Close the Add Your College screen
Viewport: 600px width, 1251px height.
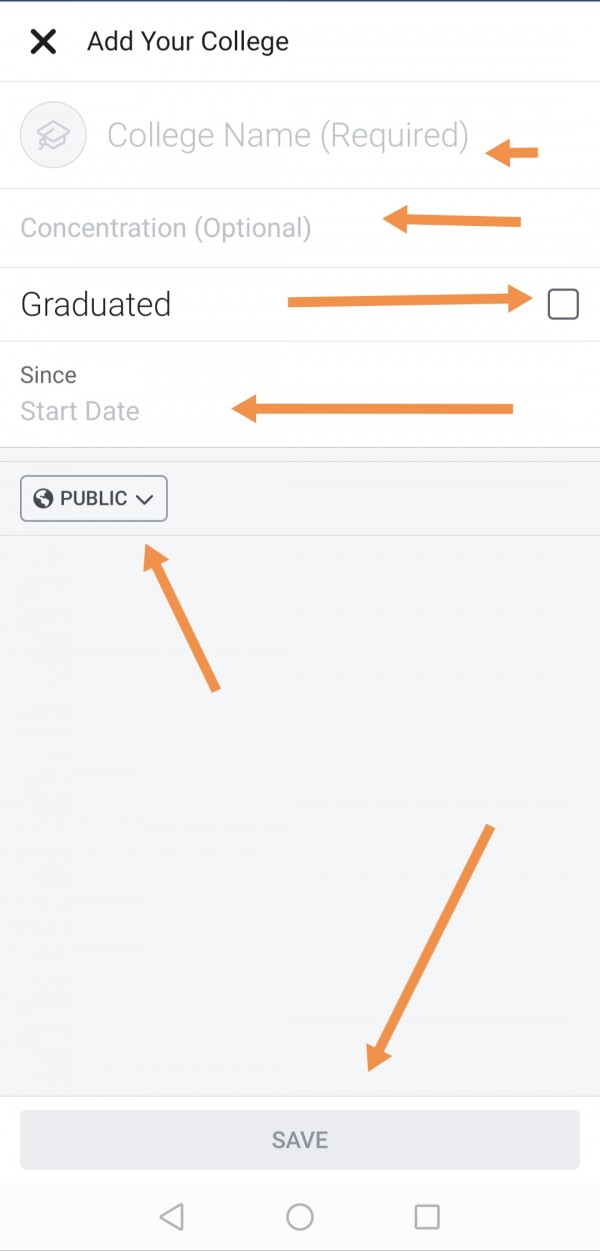coord(43,42)
